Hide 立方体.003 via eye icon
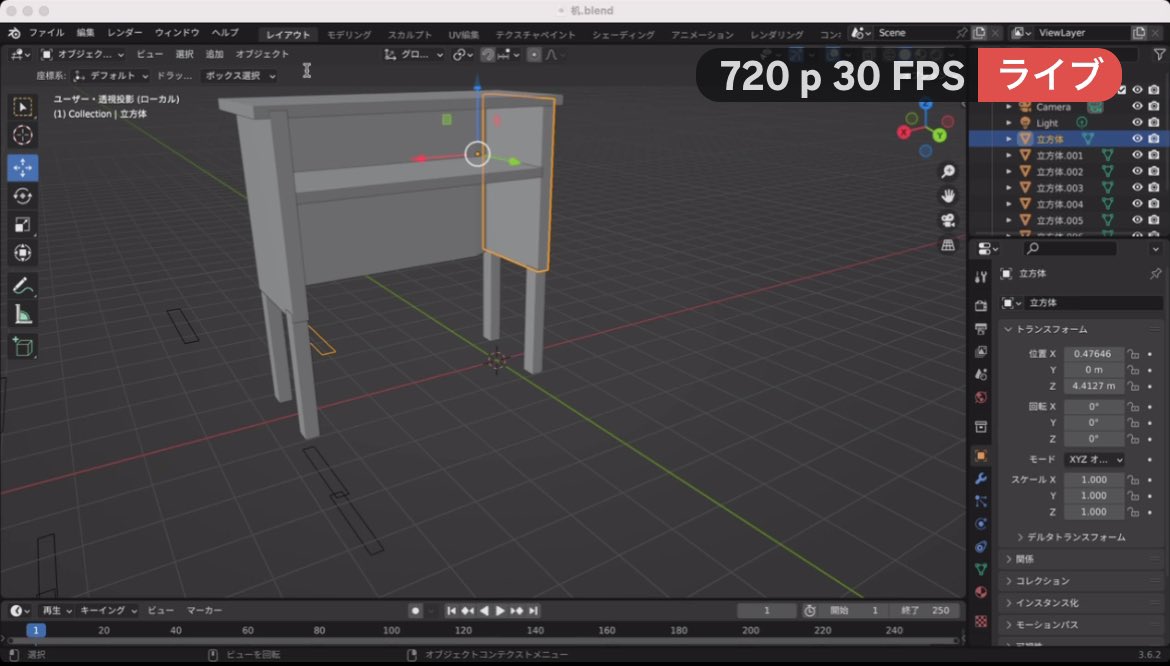Image resolution: width=1170 pixels, height=666 pixels. [x=1137, y=187]
